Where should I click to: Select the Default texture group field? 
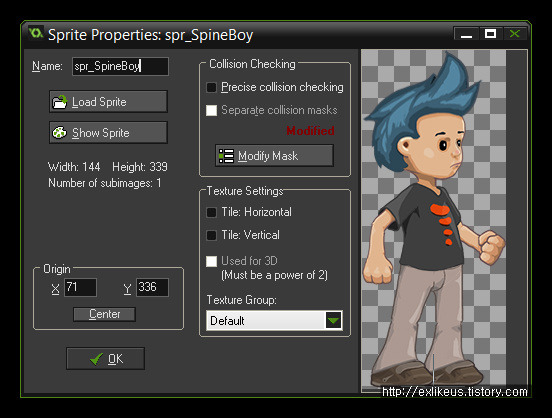click(x=274, y=320)
